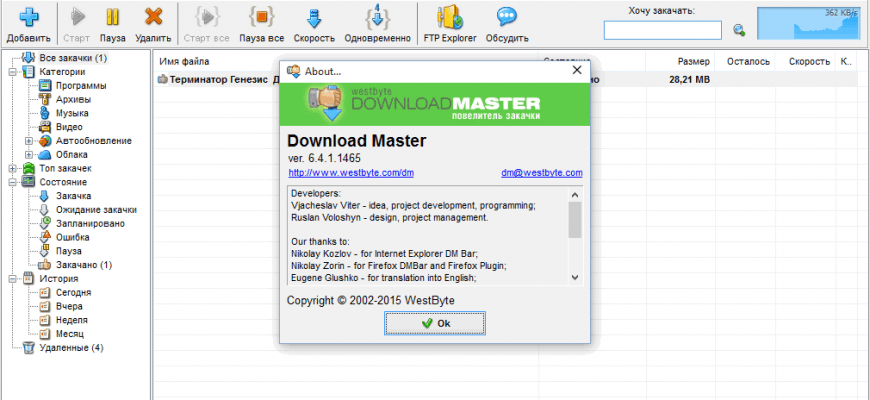Click the About dialog title icon

point(293,71)
